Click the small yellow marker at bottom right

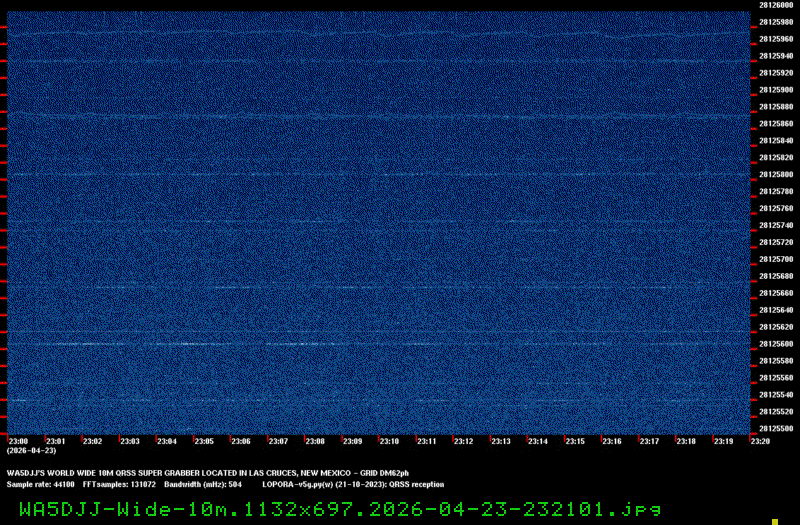[x=775, y=522]
